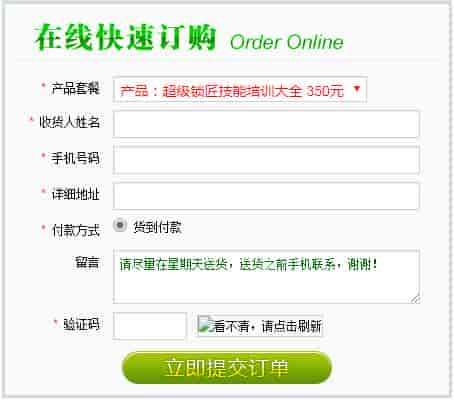The height and width of the screenshot is (400, 454).
Task: Click the textarea resize grip corner
Action: [415, 299]
